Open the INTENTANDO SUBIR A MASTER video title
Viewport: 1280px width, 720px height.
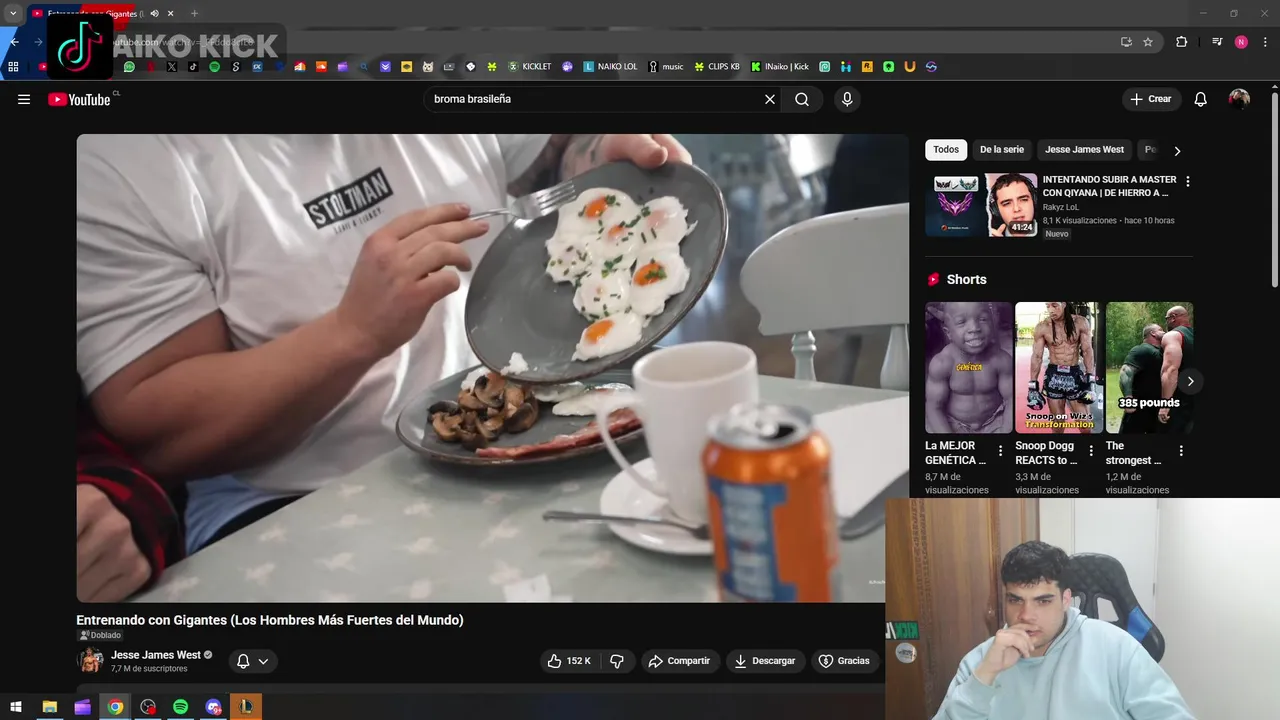coord(1109,186)
